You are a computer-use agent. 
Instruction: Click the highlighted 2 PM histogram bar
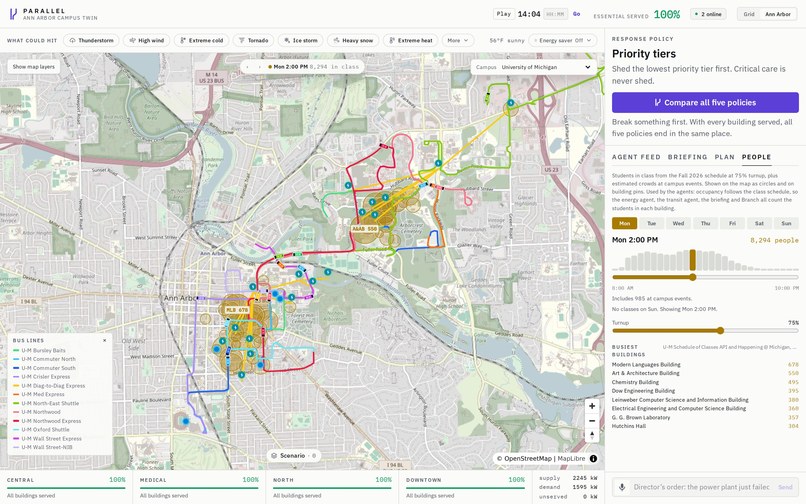tap(692, 260)
